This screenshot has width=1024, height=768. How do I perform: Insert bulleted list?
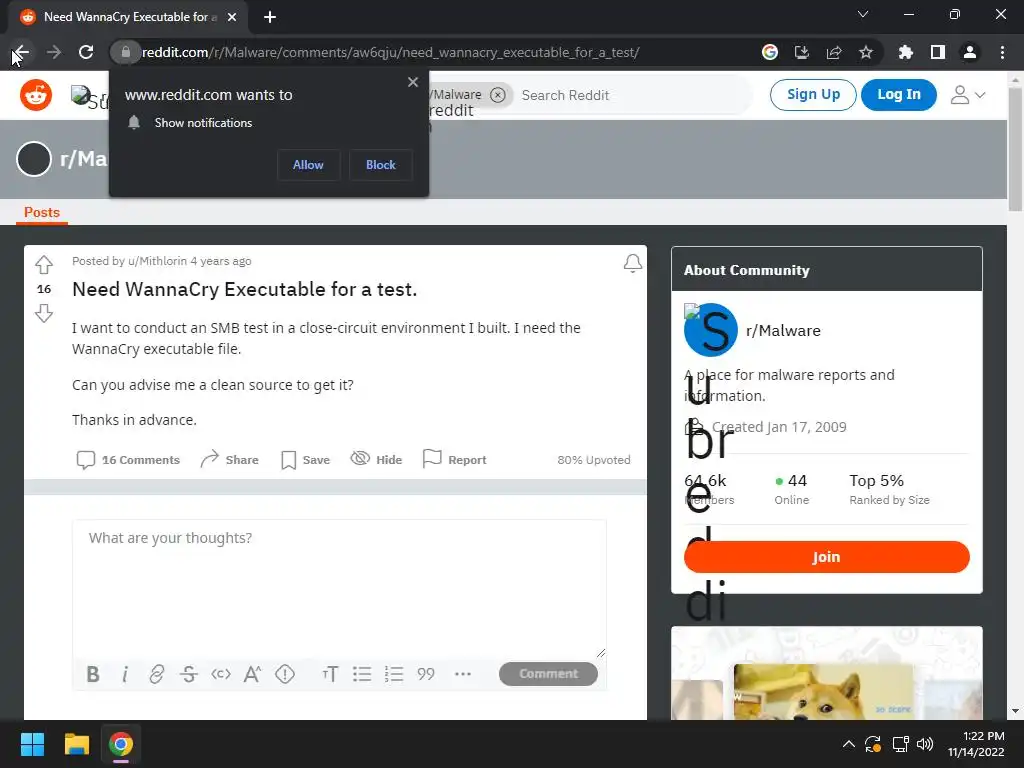point(362,674)
